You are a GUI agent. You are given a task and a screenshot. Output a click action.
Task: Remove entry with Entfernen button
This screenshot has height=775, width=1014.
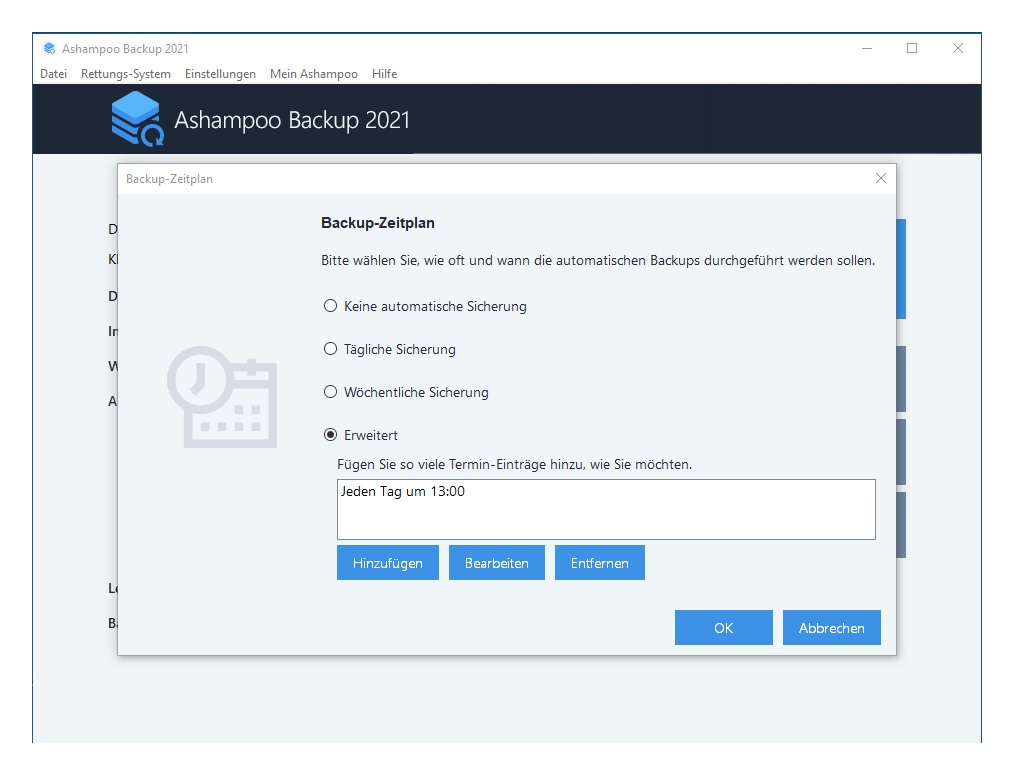pyautogui.click(x=599, y=563)
